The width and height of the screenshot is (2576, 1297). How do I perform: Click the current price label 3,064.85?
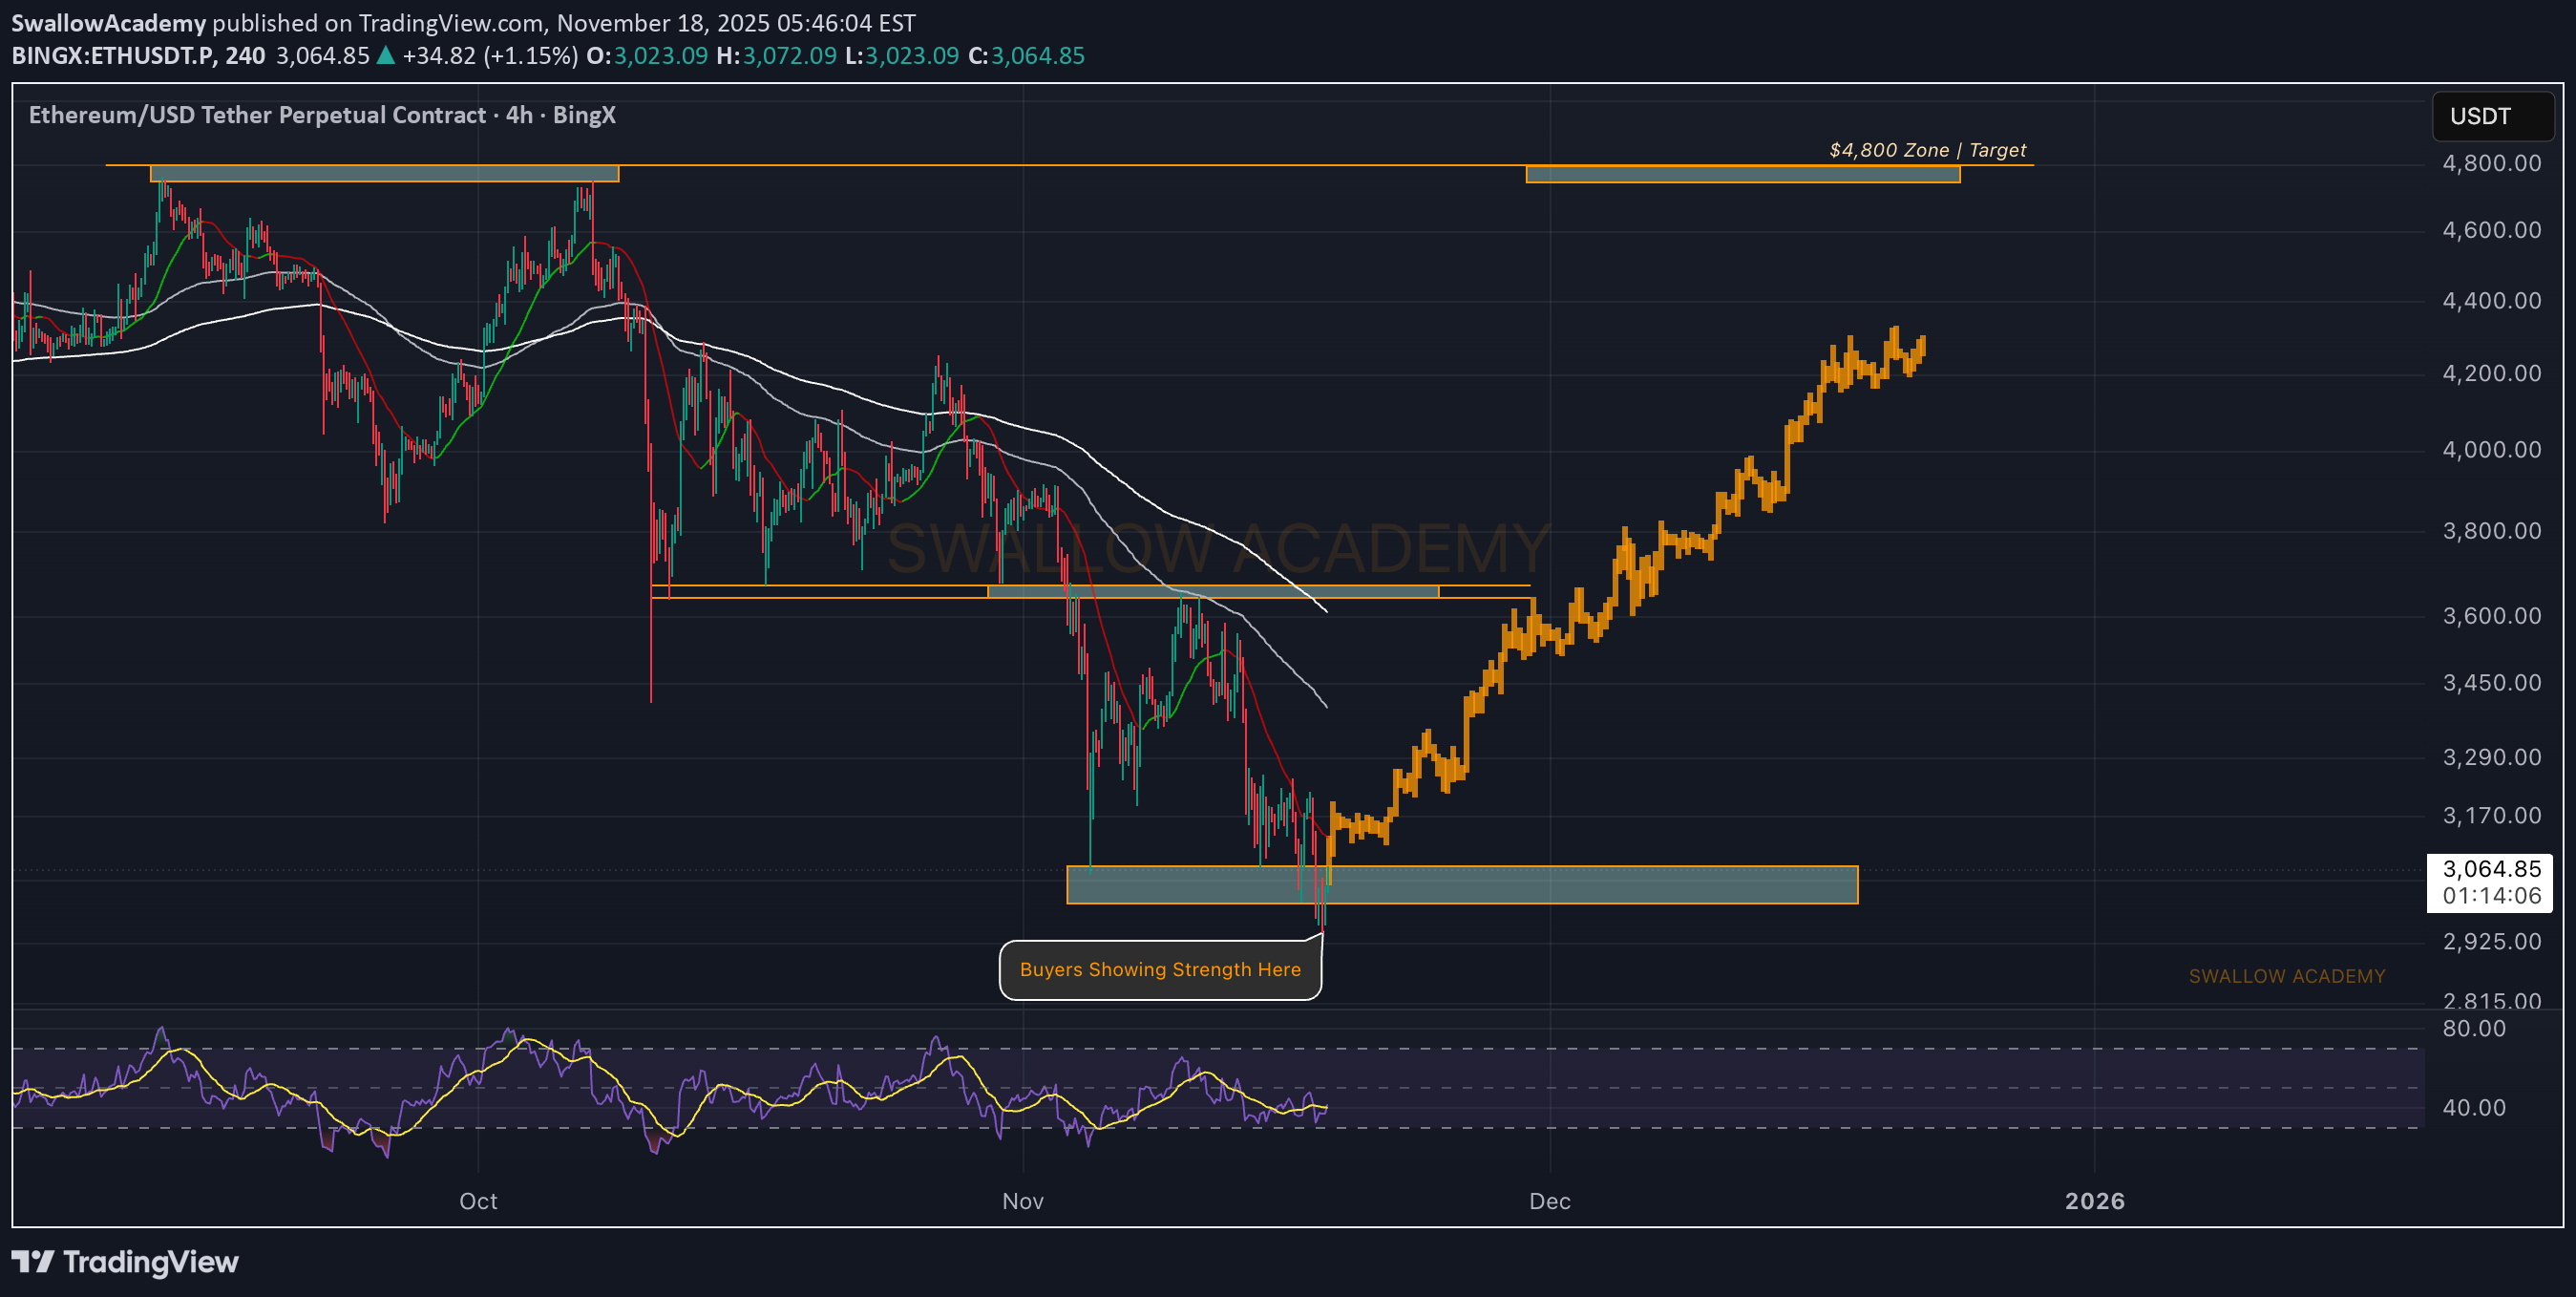[2490, 869]
